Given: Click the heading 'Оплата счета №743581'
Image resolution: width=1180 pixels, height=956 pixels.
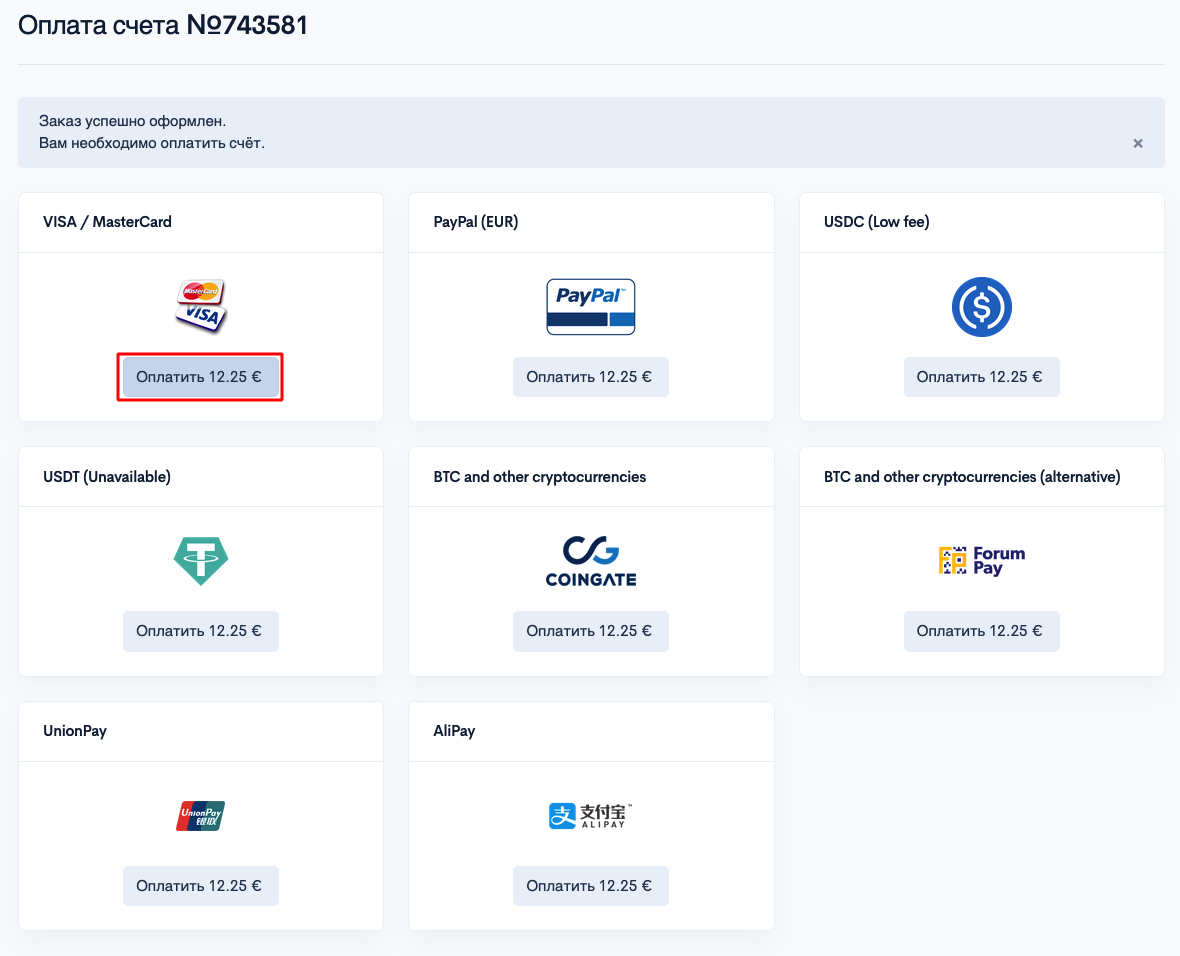Looking at the screenshot, I should 163,25.
